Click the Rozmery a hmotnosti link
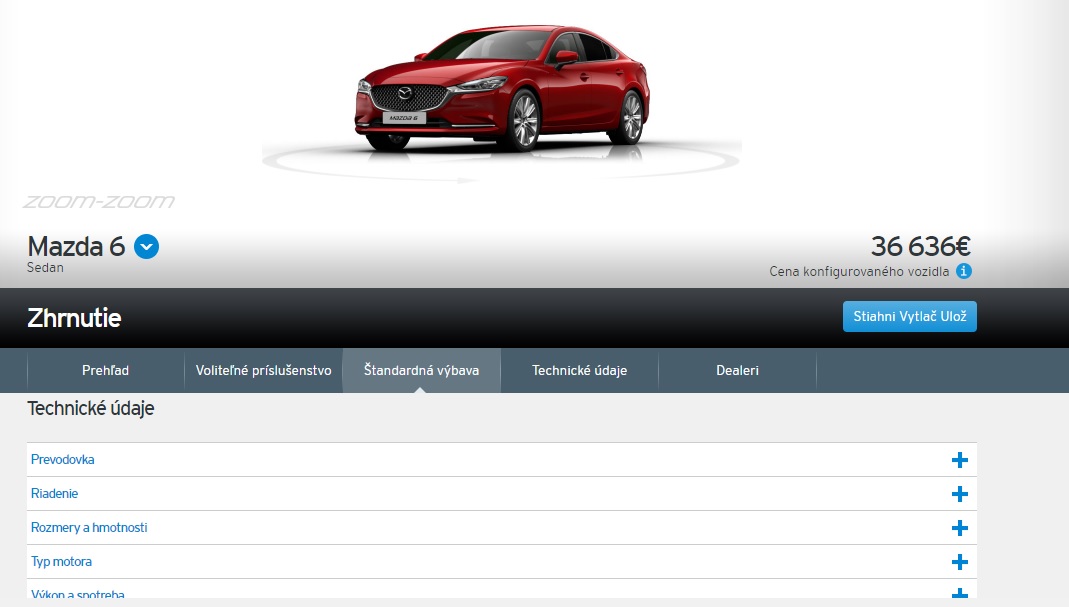The width and height of the screenshot is (1069, 607). pos(89,528)
